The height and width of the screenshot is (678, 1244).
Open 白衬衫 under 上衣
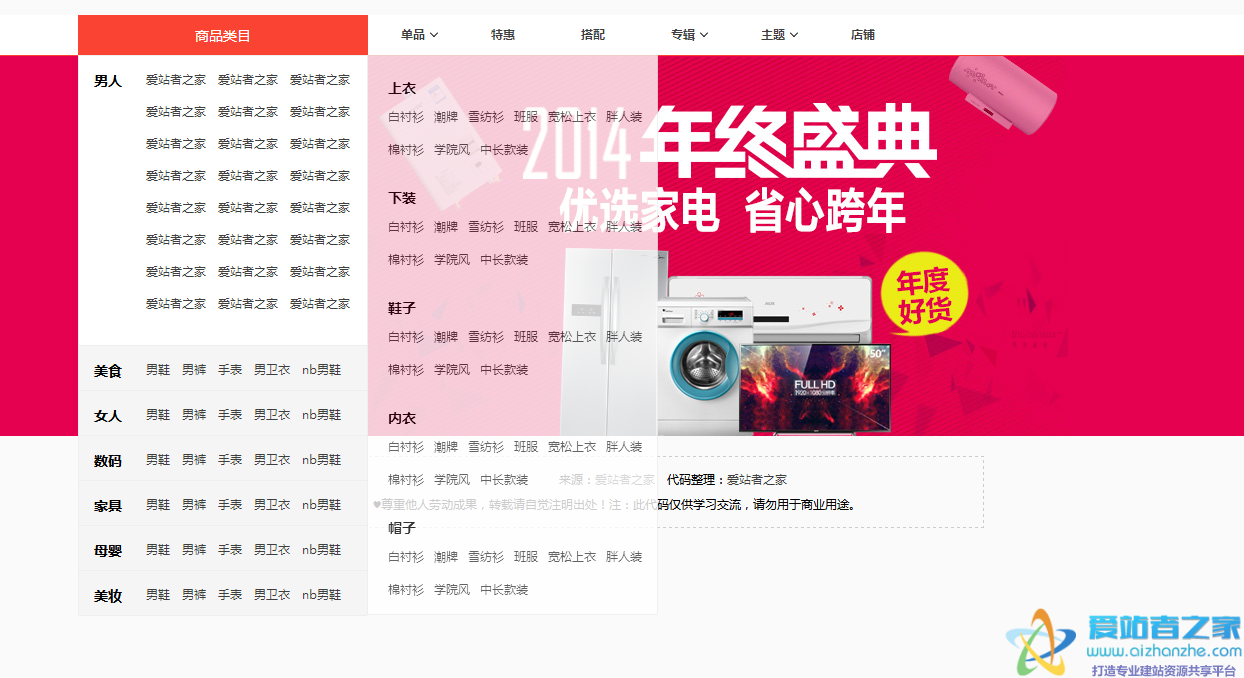[x=406, y=117]
